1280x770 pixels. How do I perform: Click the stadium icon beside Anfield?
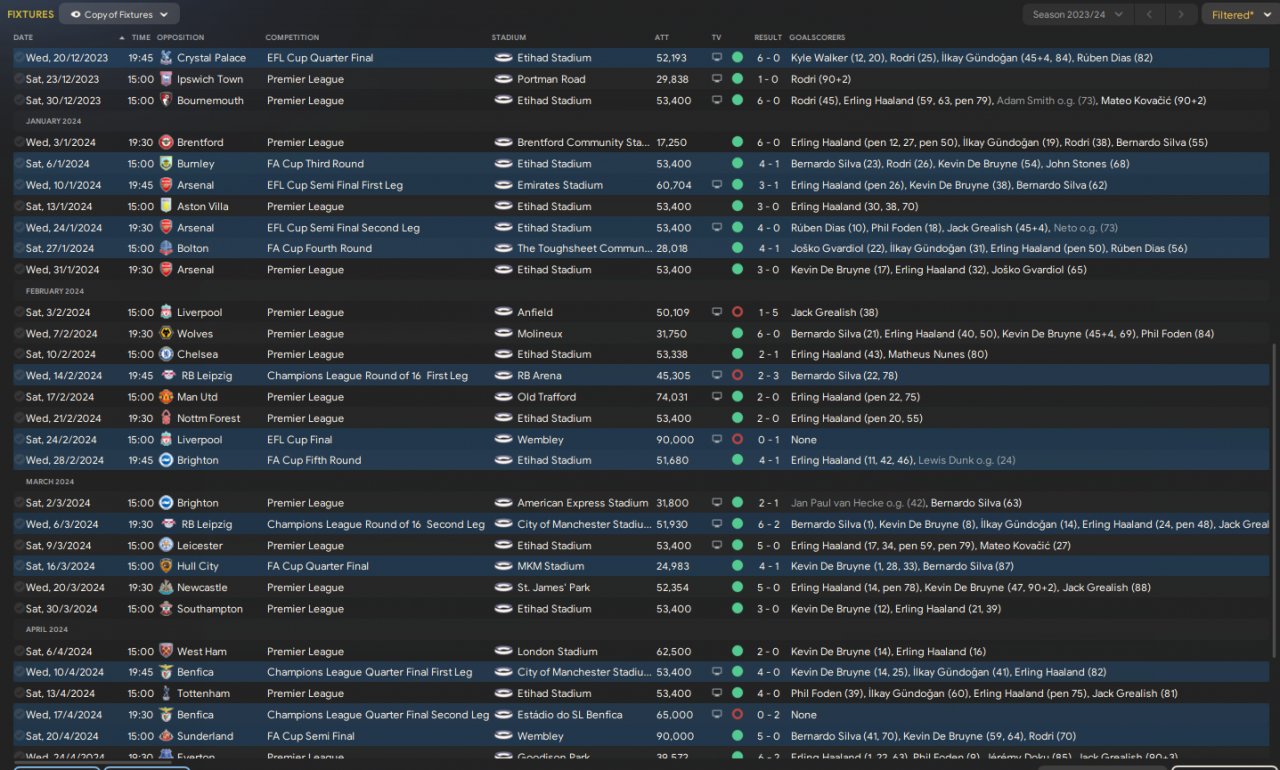tap(503, 312)
